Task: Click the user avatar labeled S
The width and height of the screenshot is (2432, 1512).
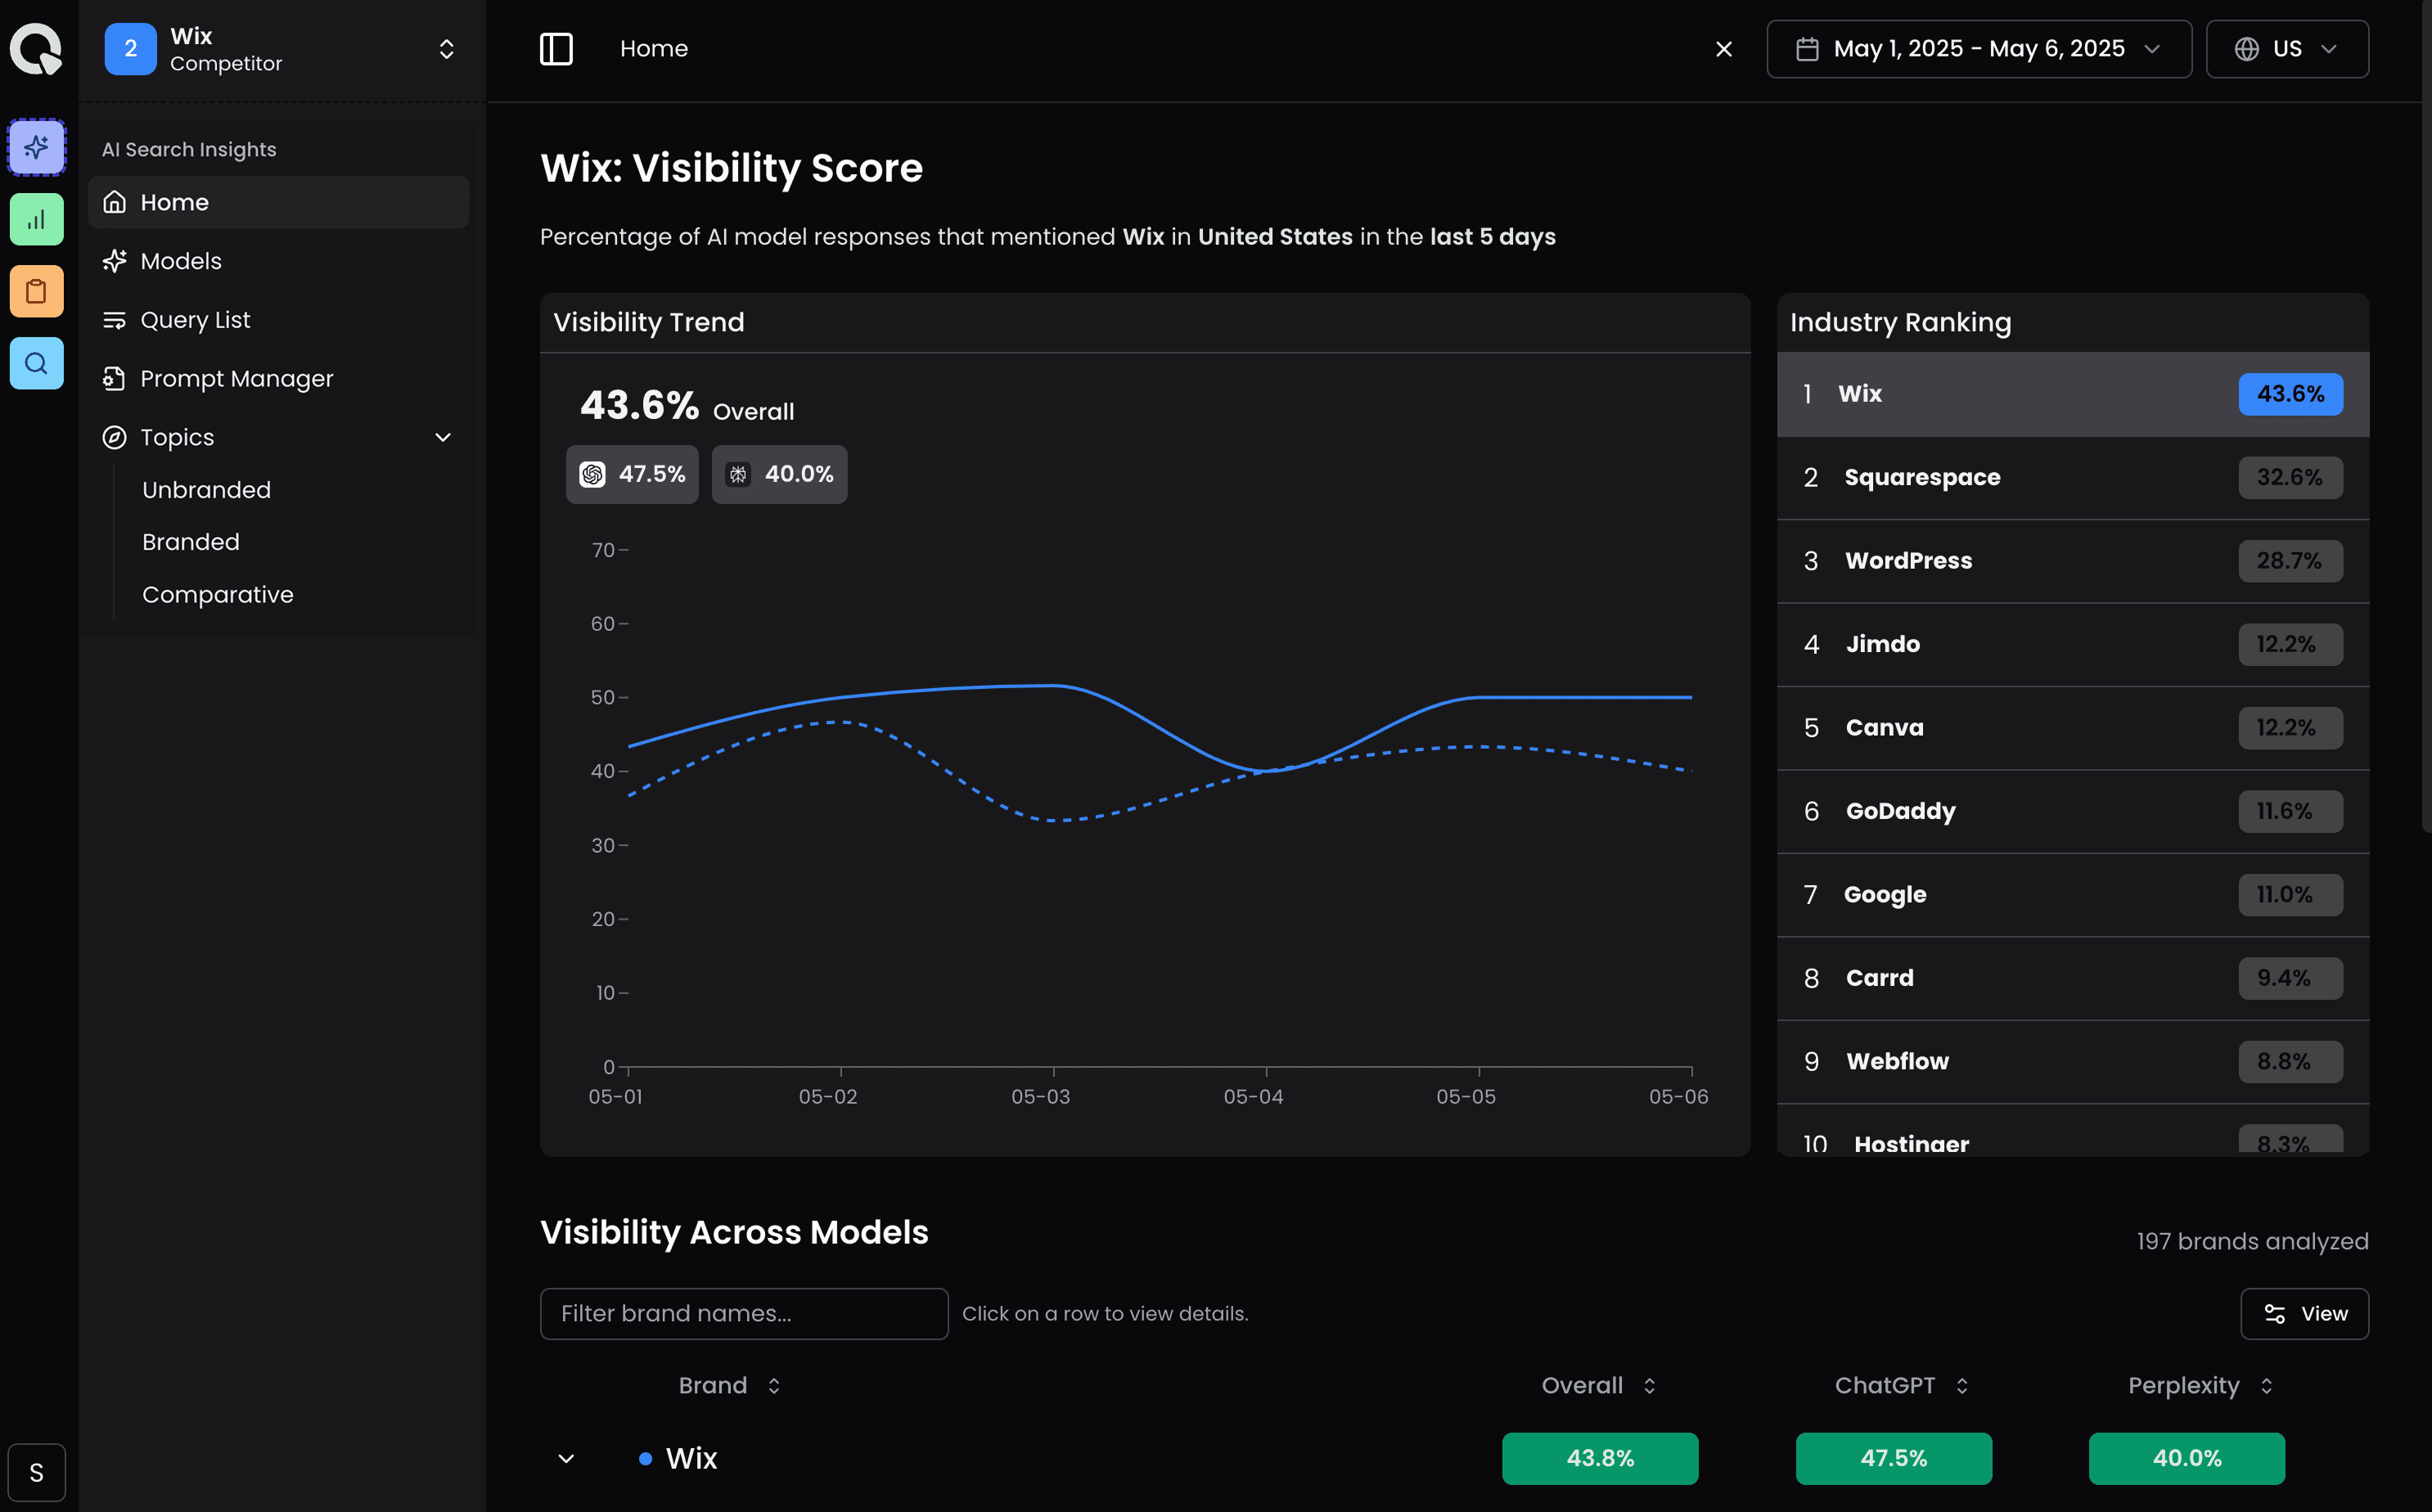Action: point(37,1472)
